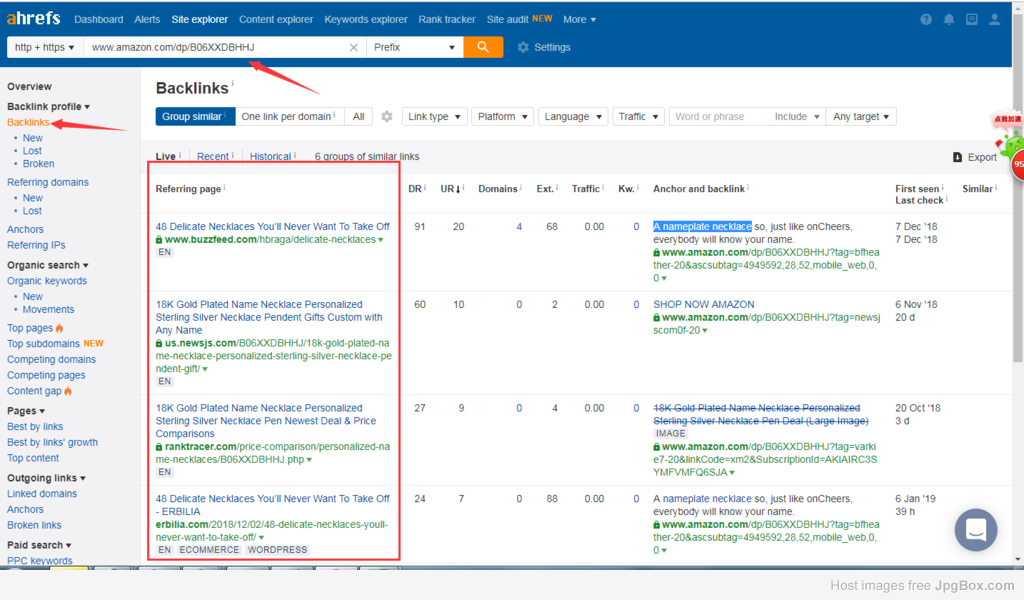Open the Platform filter dropdown
This screenshot has height=600, width=1024.
[x=503, y=116]
